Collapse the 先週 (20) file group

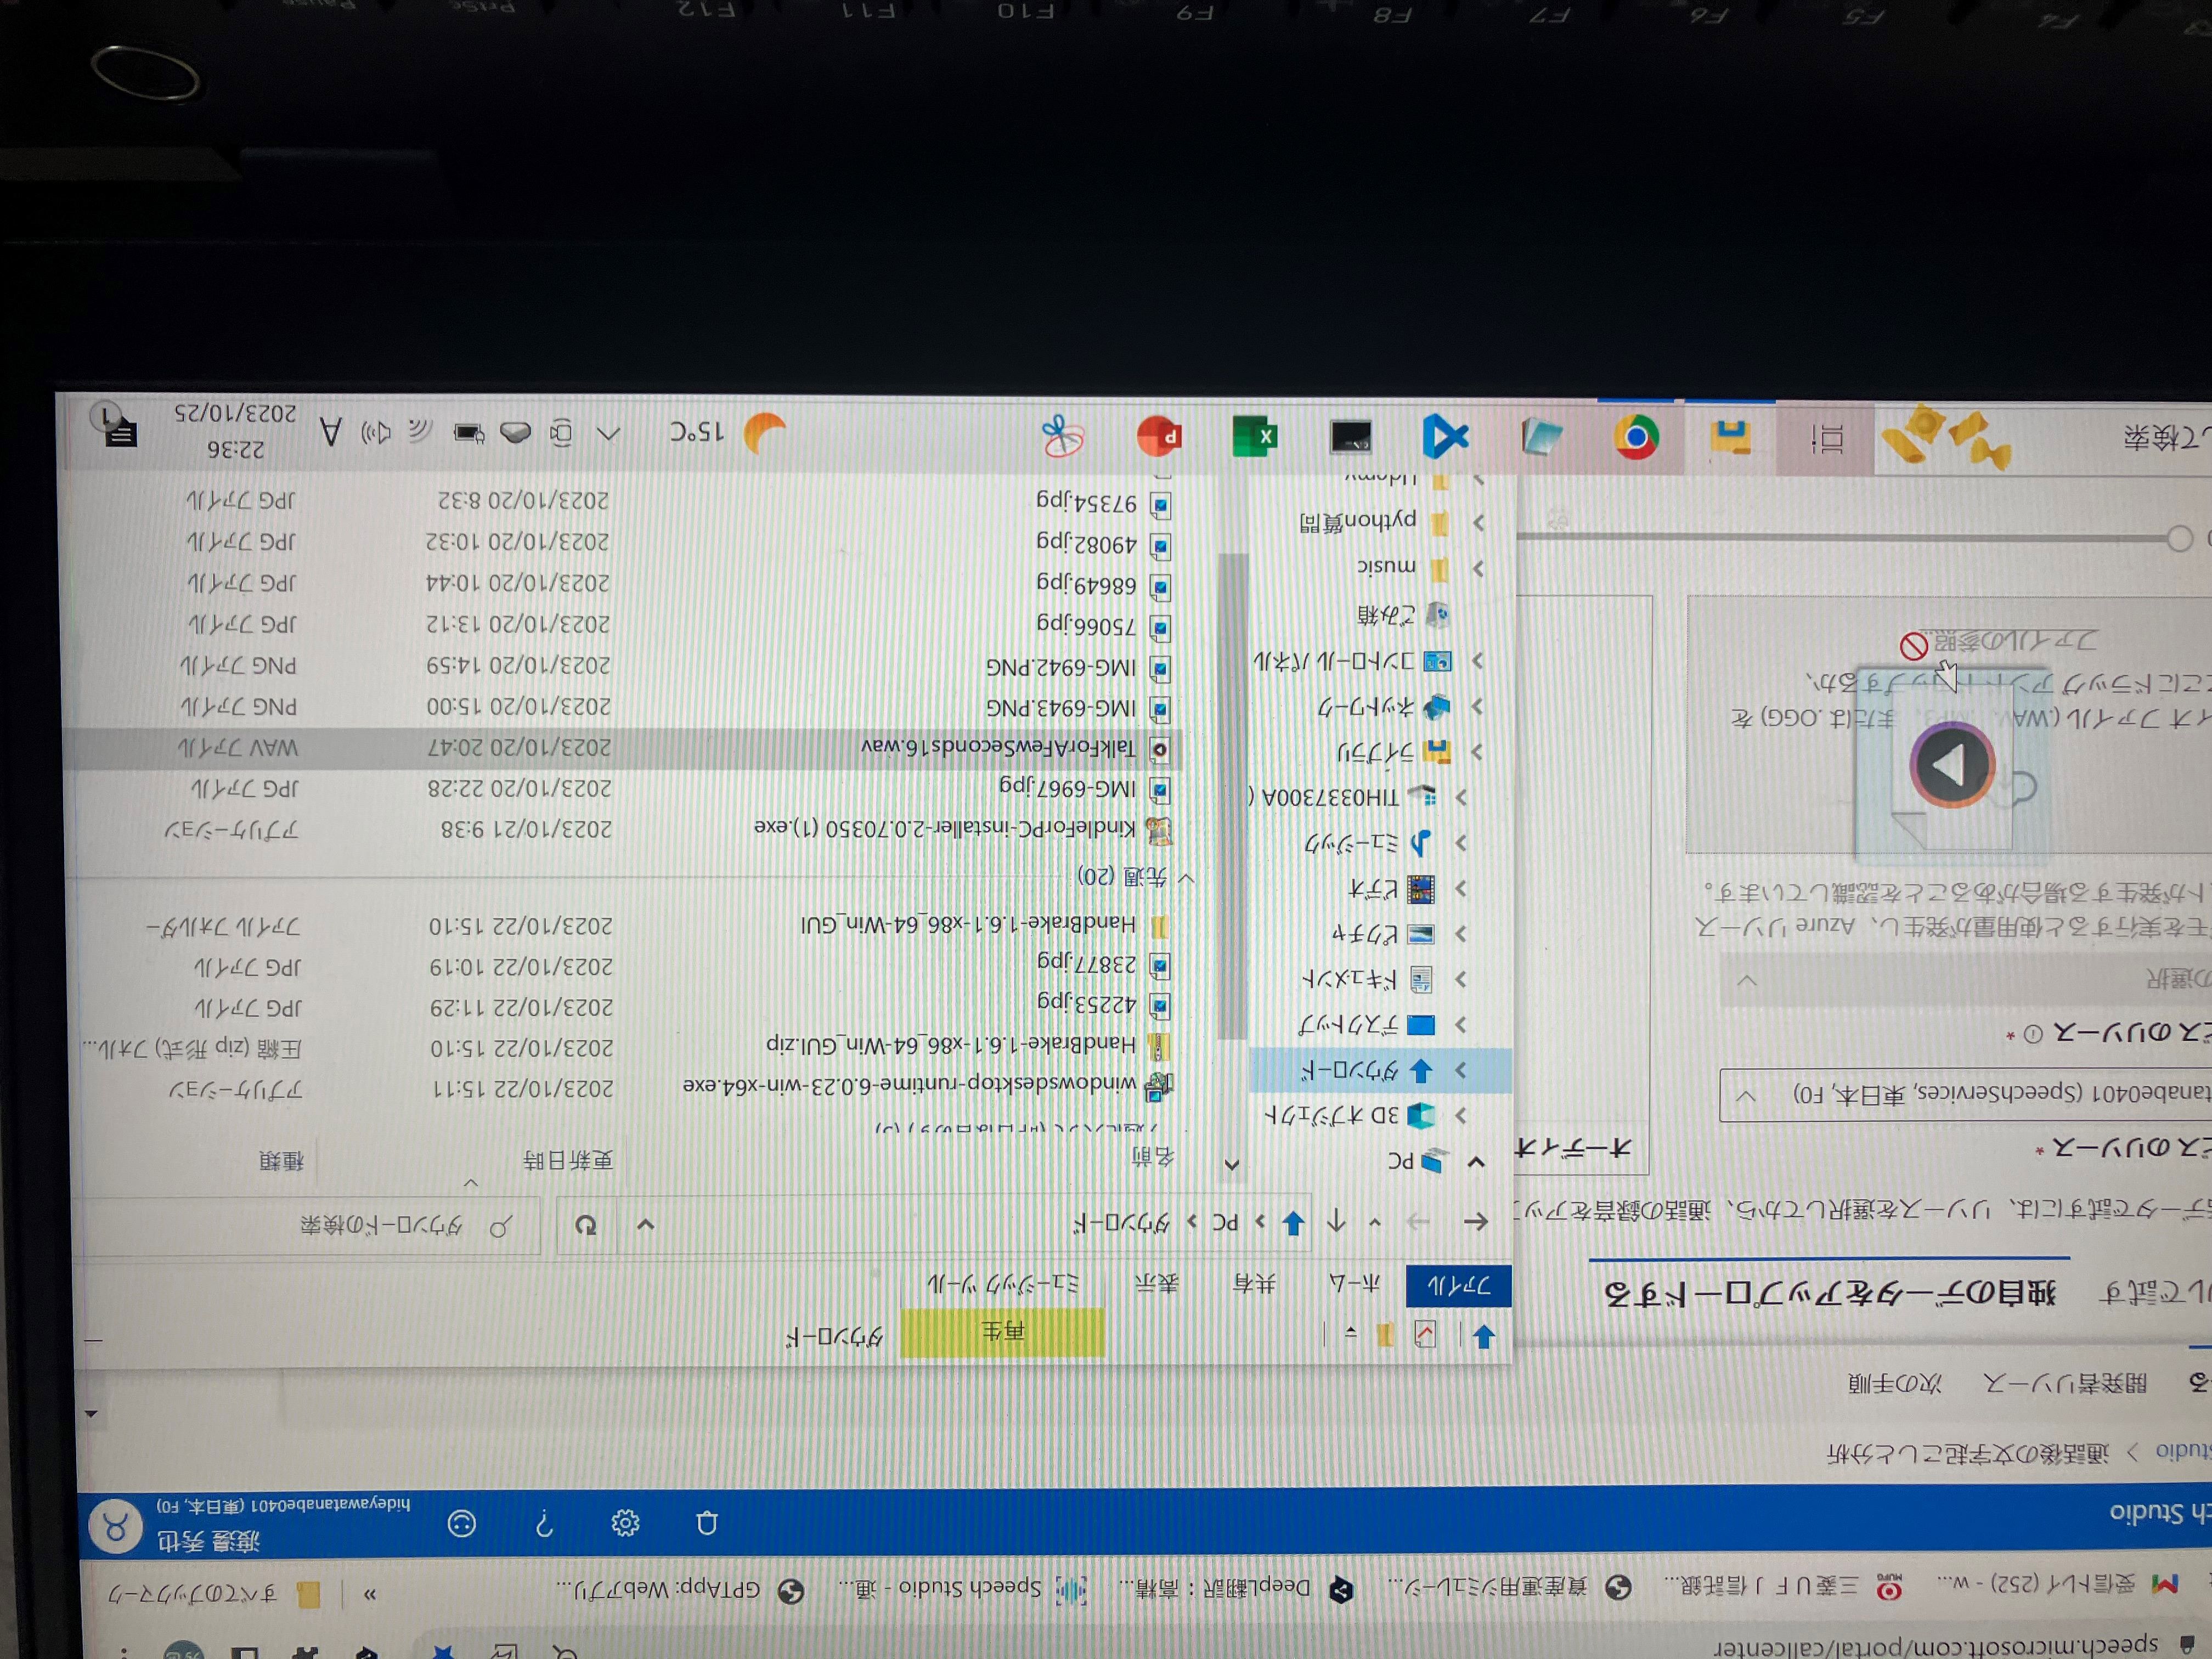[1187, 877]
